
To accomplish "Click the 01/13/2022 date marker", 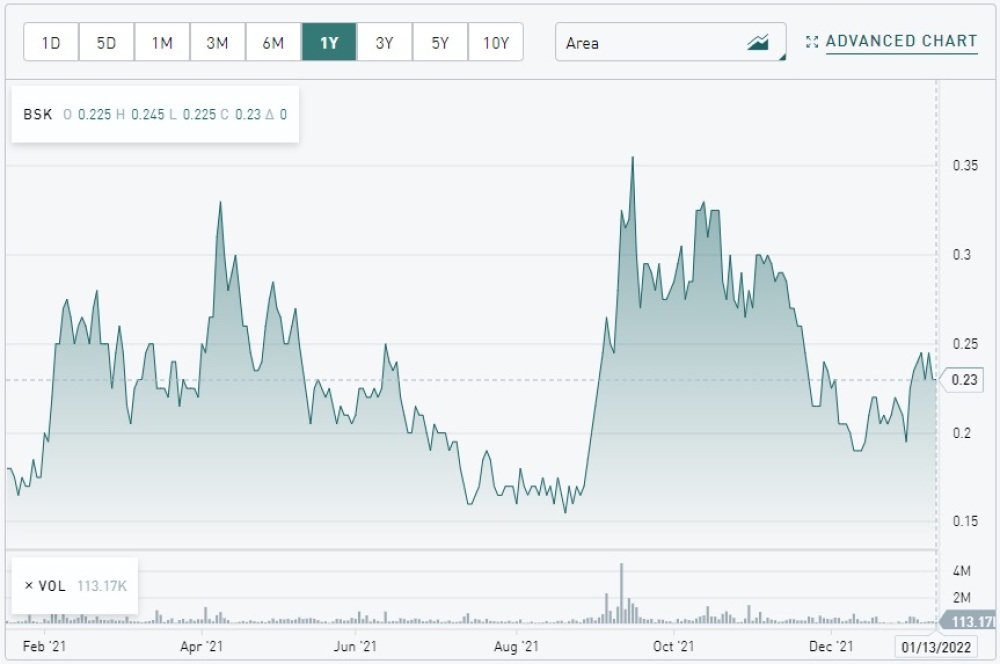I will (x=936, y=647).
